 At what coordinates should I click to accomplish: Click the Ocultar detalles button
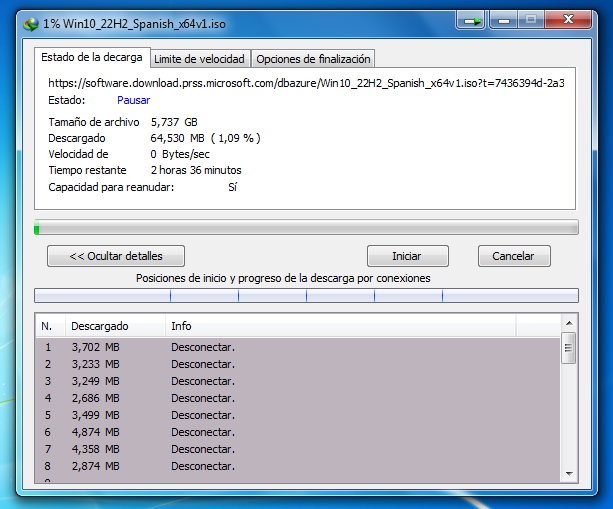click(x=116, y=256)
